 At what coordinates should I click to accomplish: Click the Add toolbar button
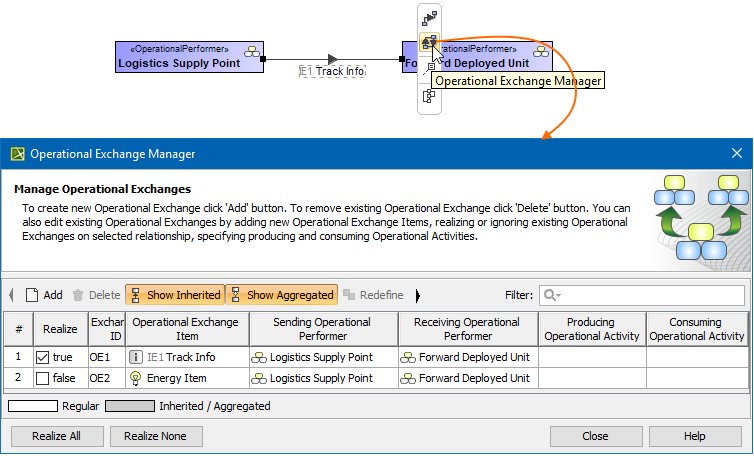click(44, 295)
